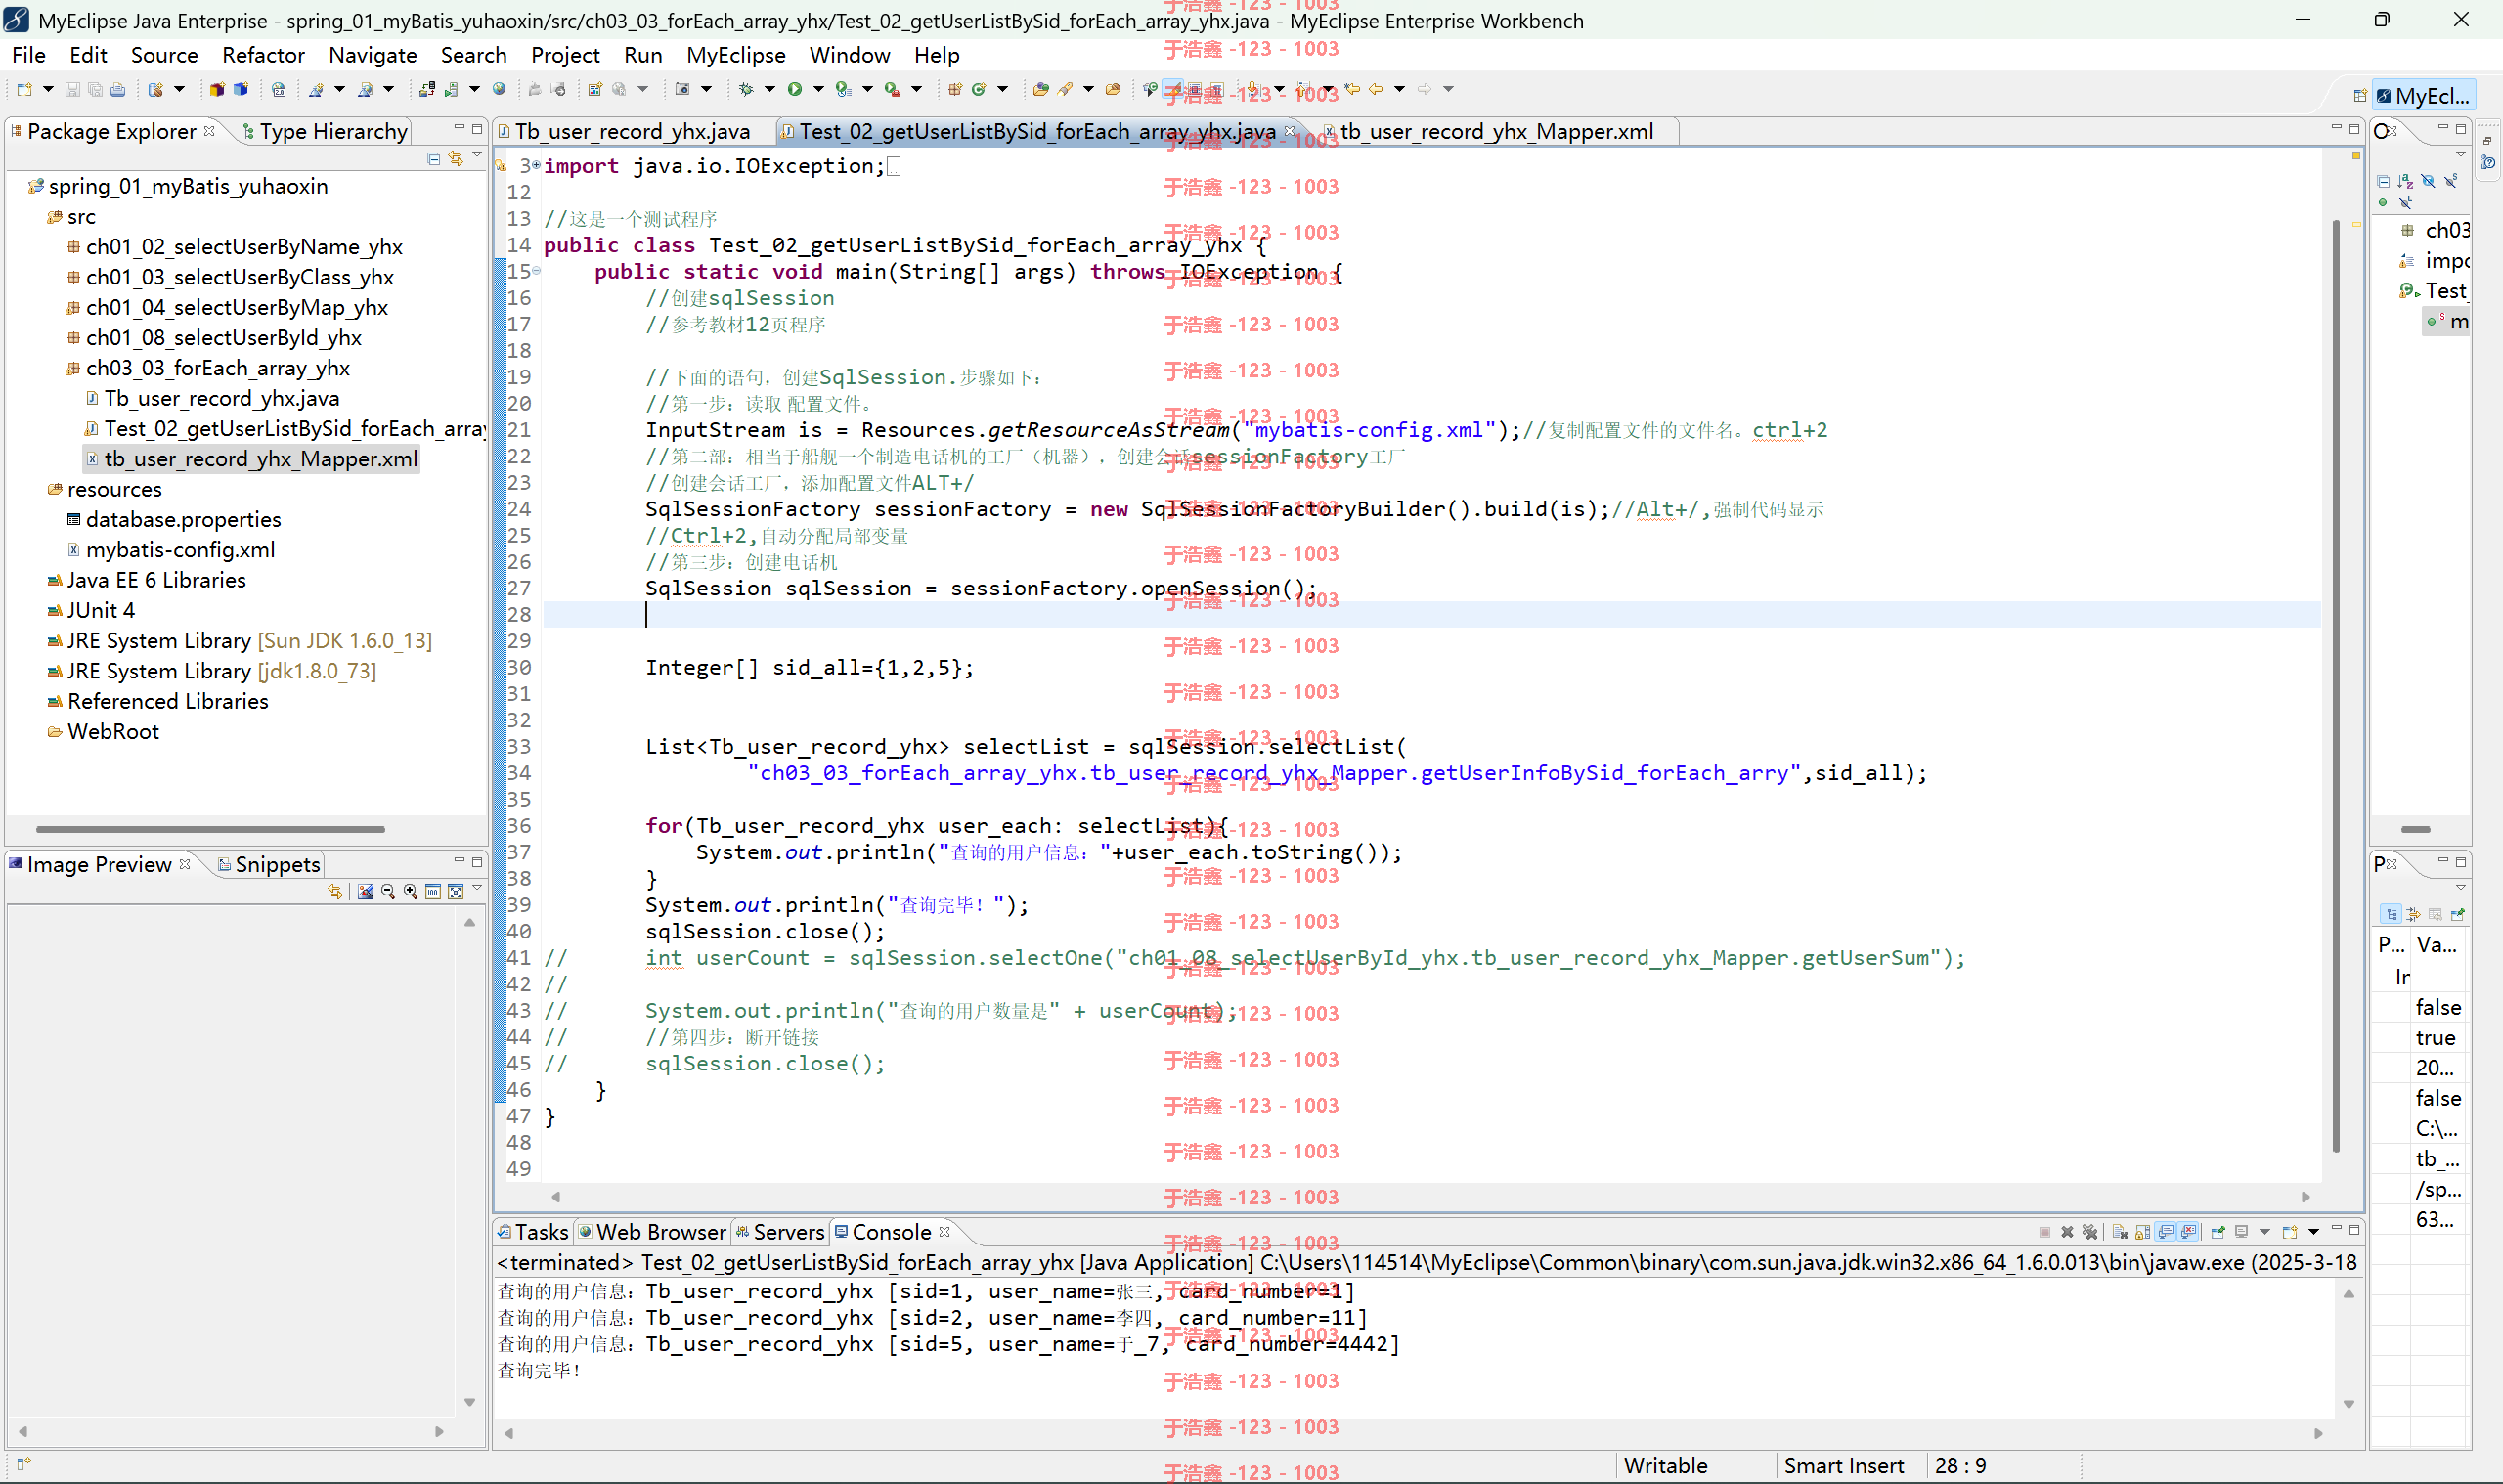Click Package Explorer horizontal scrollbar thumb
This screenshot has width=2503, height=1484.
(210, 829)
